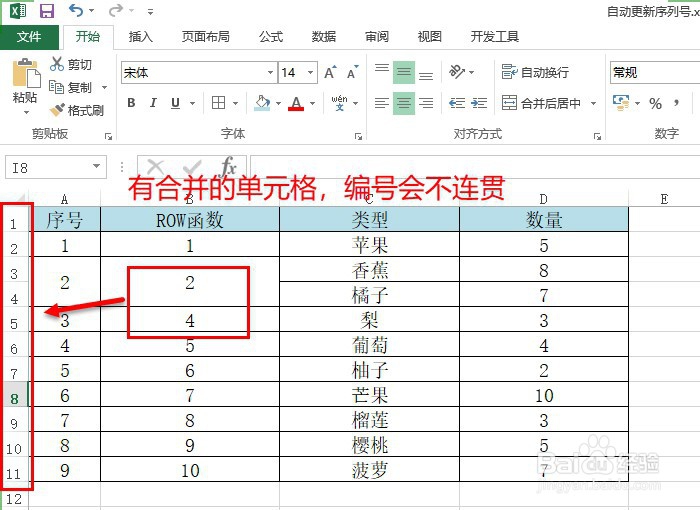This screenshot has width=700, height=510.
Task: Click the increase indent icon
Action: [x=479, y=103]
